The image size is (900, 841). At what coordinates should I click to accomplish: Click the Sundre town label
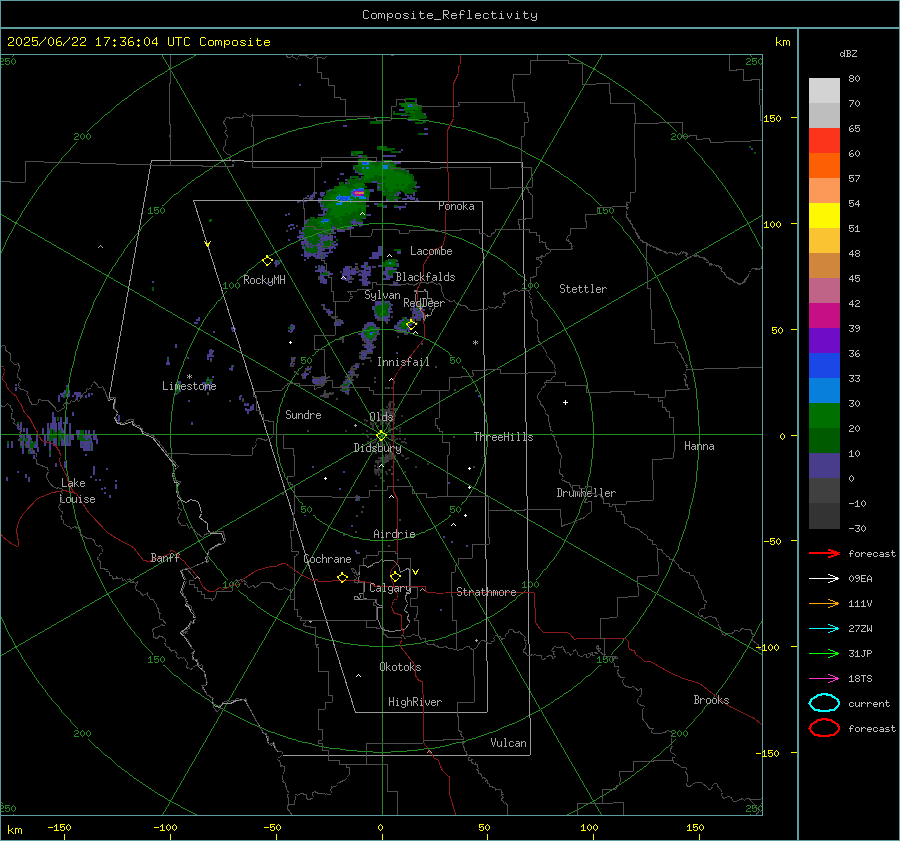(x=303, y=415)
